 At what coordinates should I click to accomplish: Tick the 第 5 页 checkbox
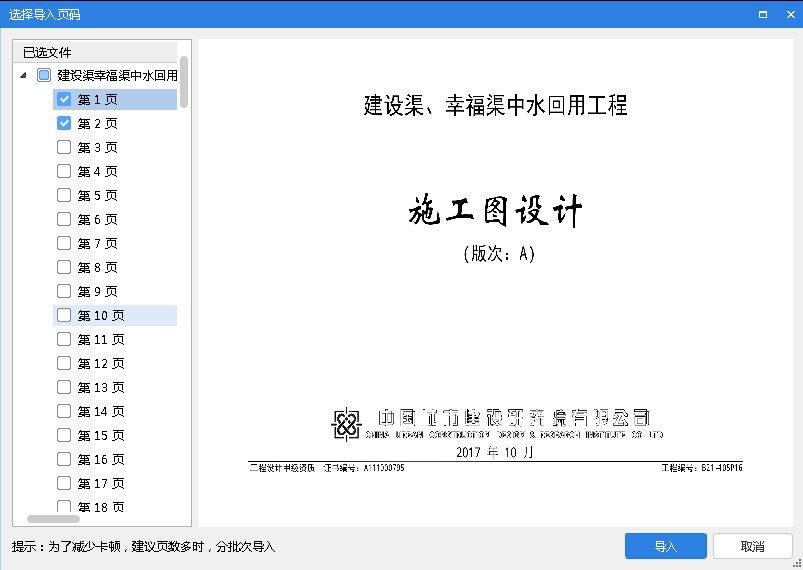click(64, 195)
